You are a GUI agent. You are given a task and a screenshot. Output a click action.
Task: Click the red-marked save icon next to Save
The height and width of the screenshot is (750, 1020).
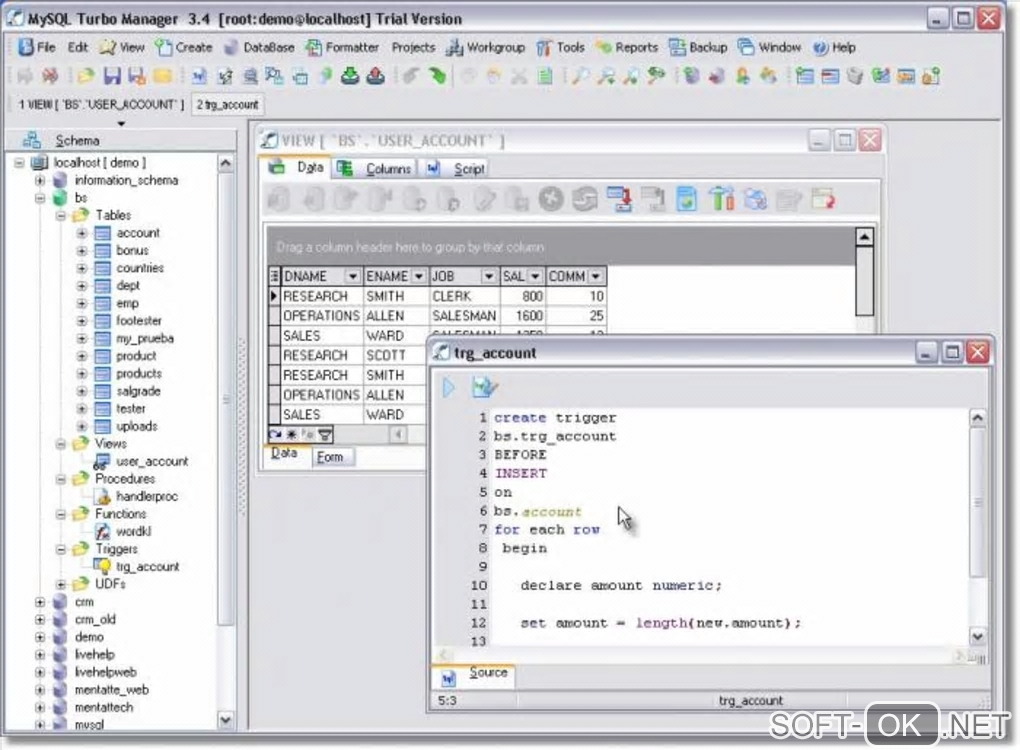coord(137,76)
